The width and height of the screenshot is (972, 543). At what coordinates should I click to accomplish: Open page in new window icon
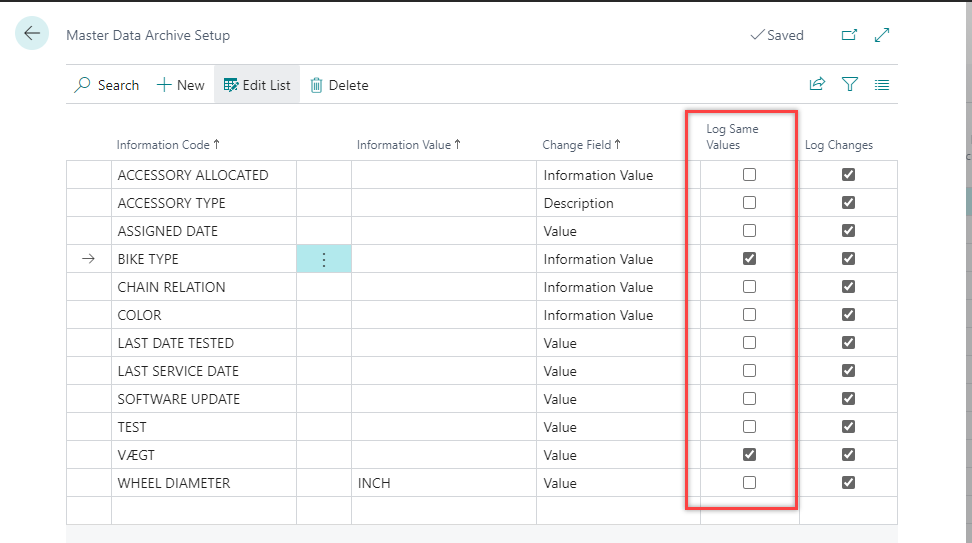[x=849, y=35]
